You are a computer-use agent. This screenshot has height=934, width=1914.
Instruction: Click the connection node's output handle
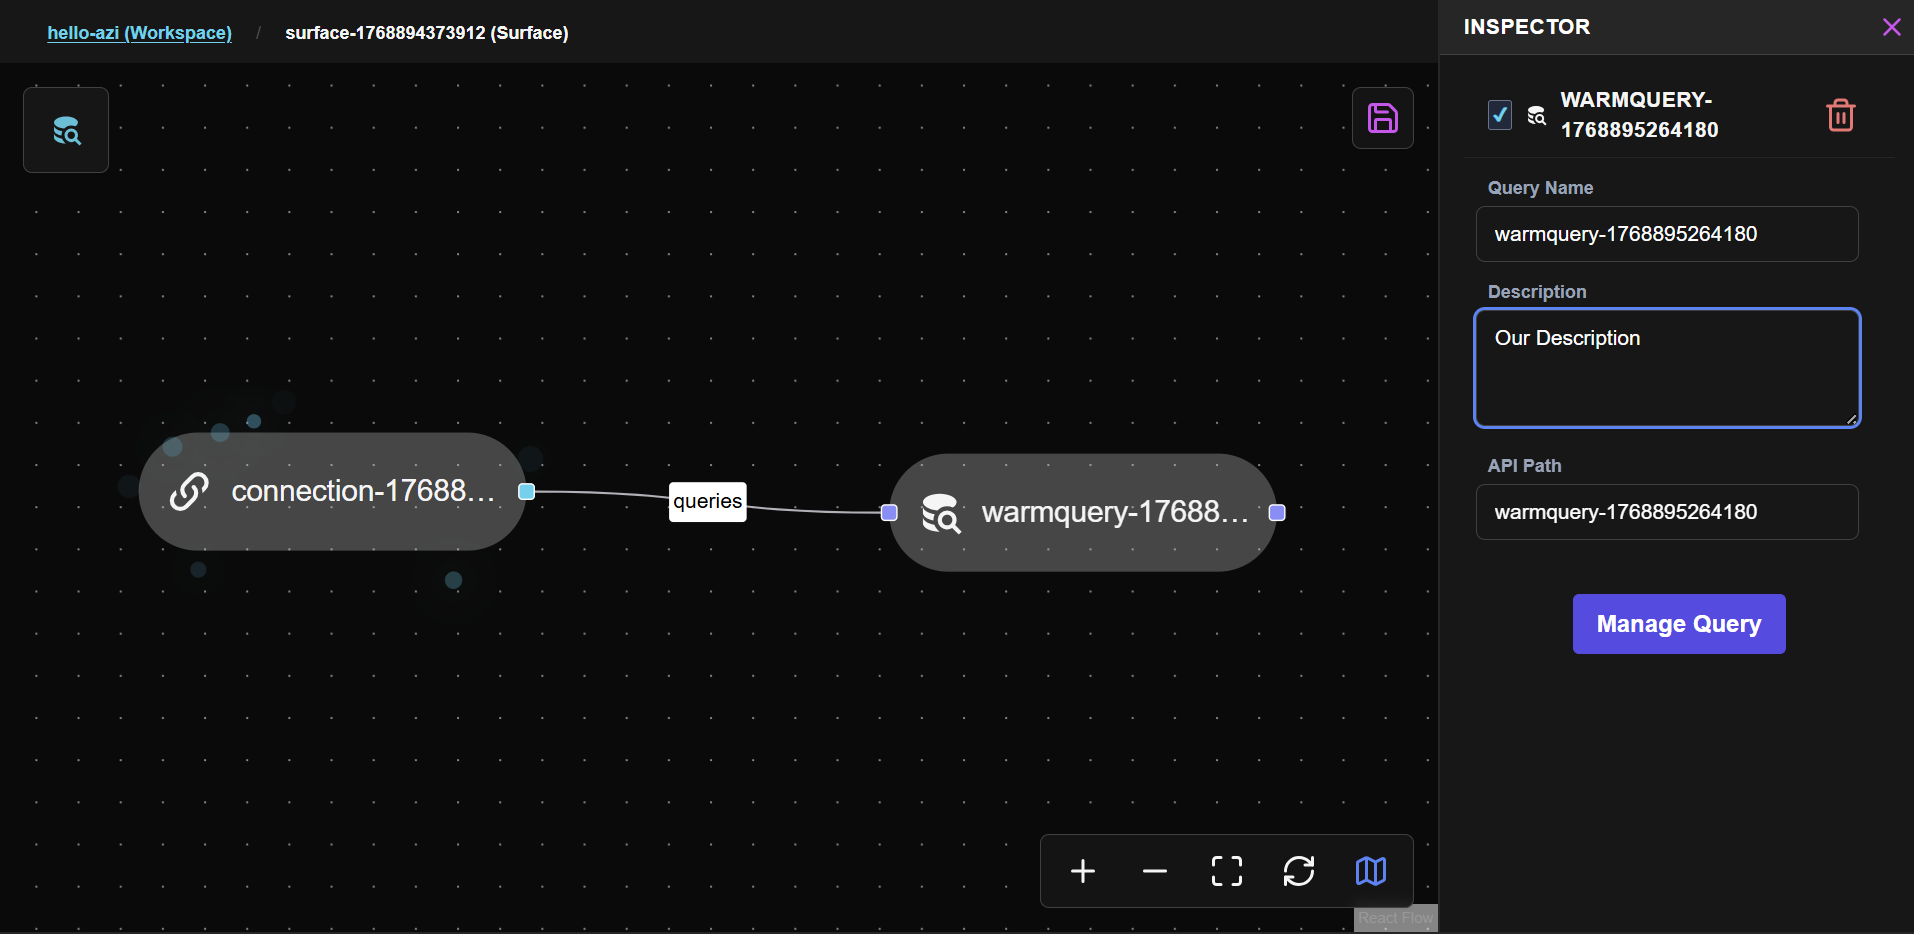pos(526,491)
